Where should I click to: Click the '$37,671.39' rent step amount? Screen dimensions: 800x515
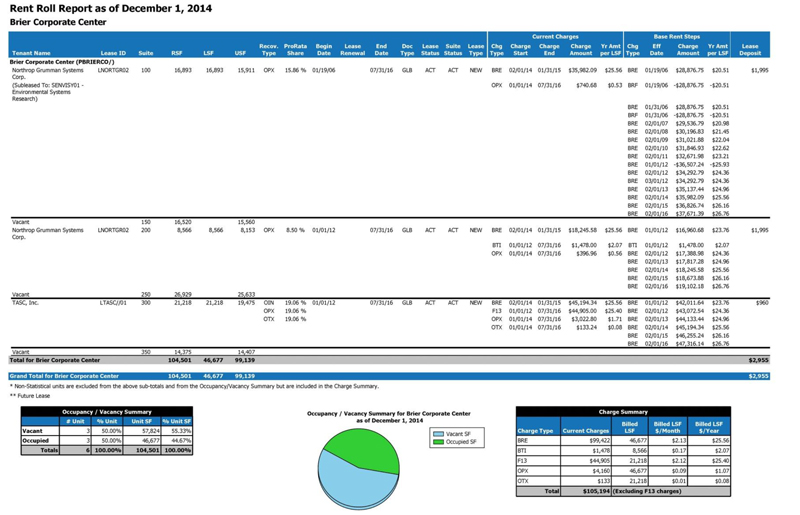(x=690, y=214)
